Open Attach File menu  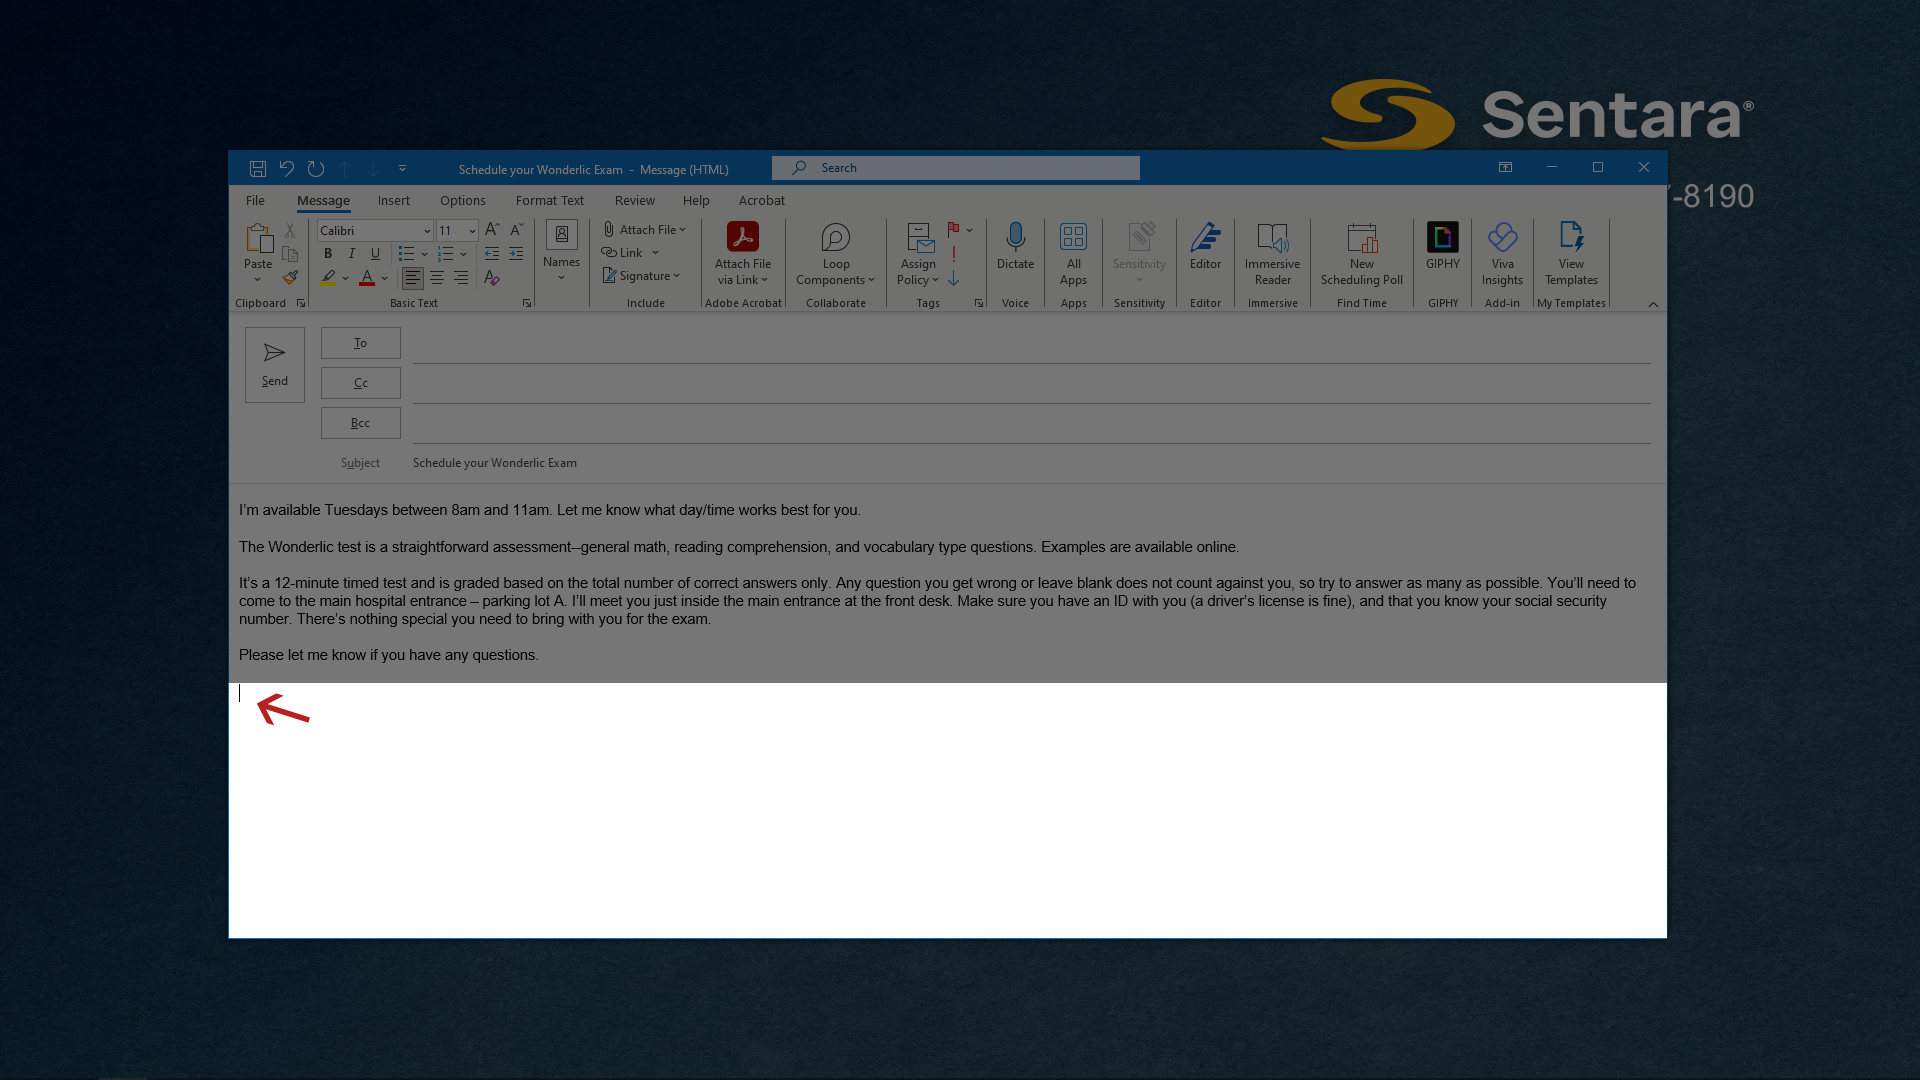(644, 230)
